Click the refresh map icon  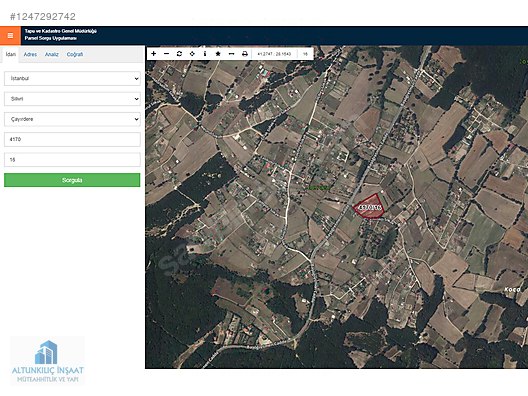click(179, 54)
